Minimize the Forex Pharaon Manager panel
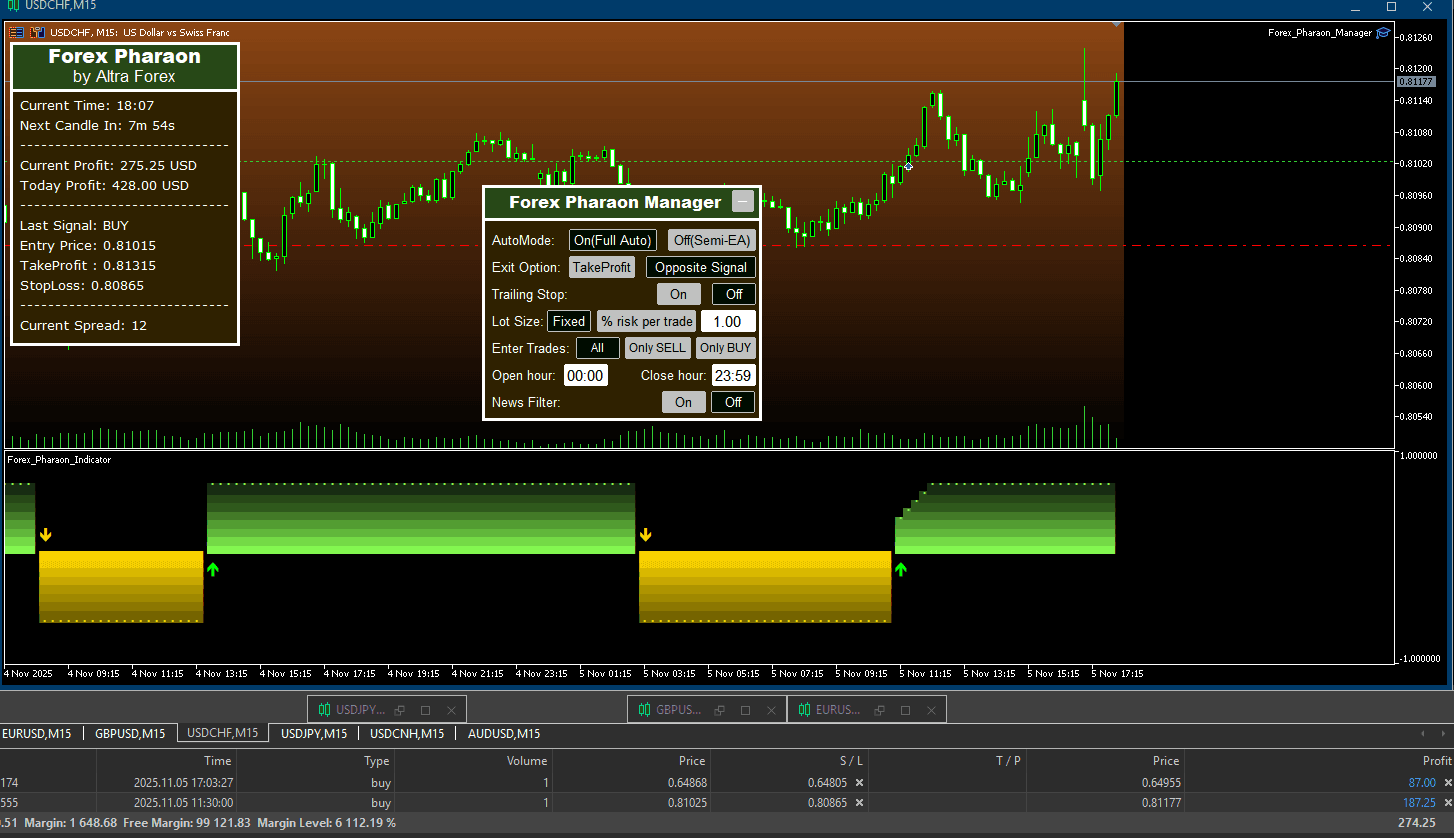1454x838 pixels. pyautogui.click(x=742, y=202)
